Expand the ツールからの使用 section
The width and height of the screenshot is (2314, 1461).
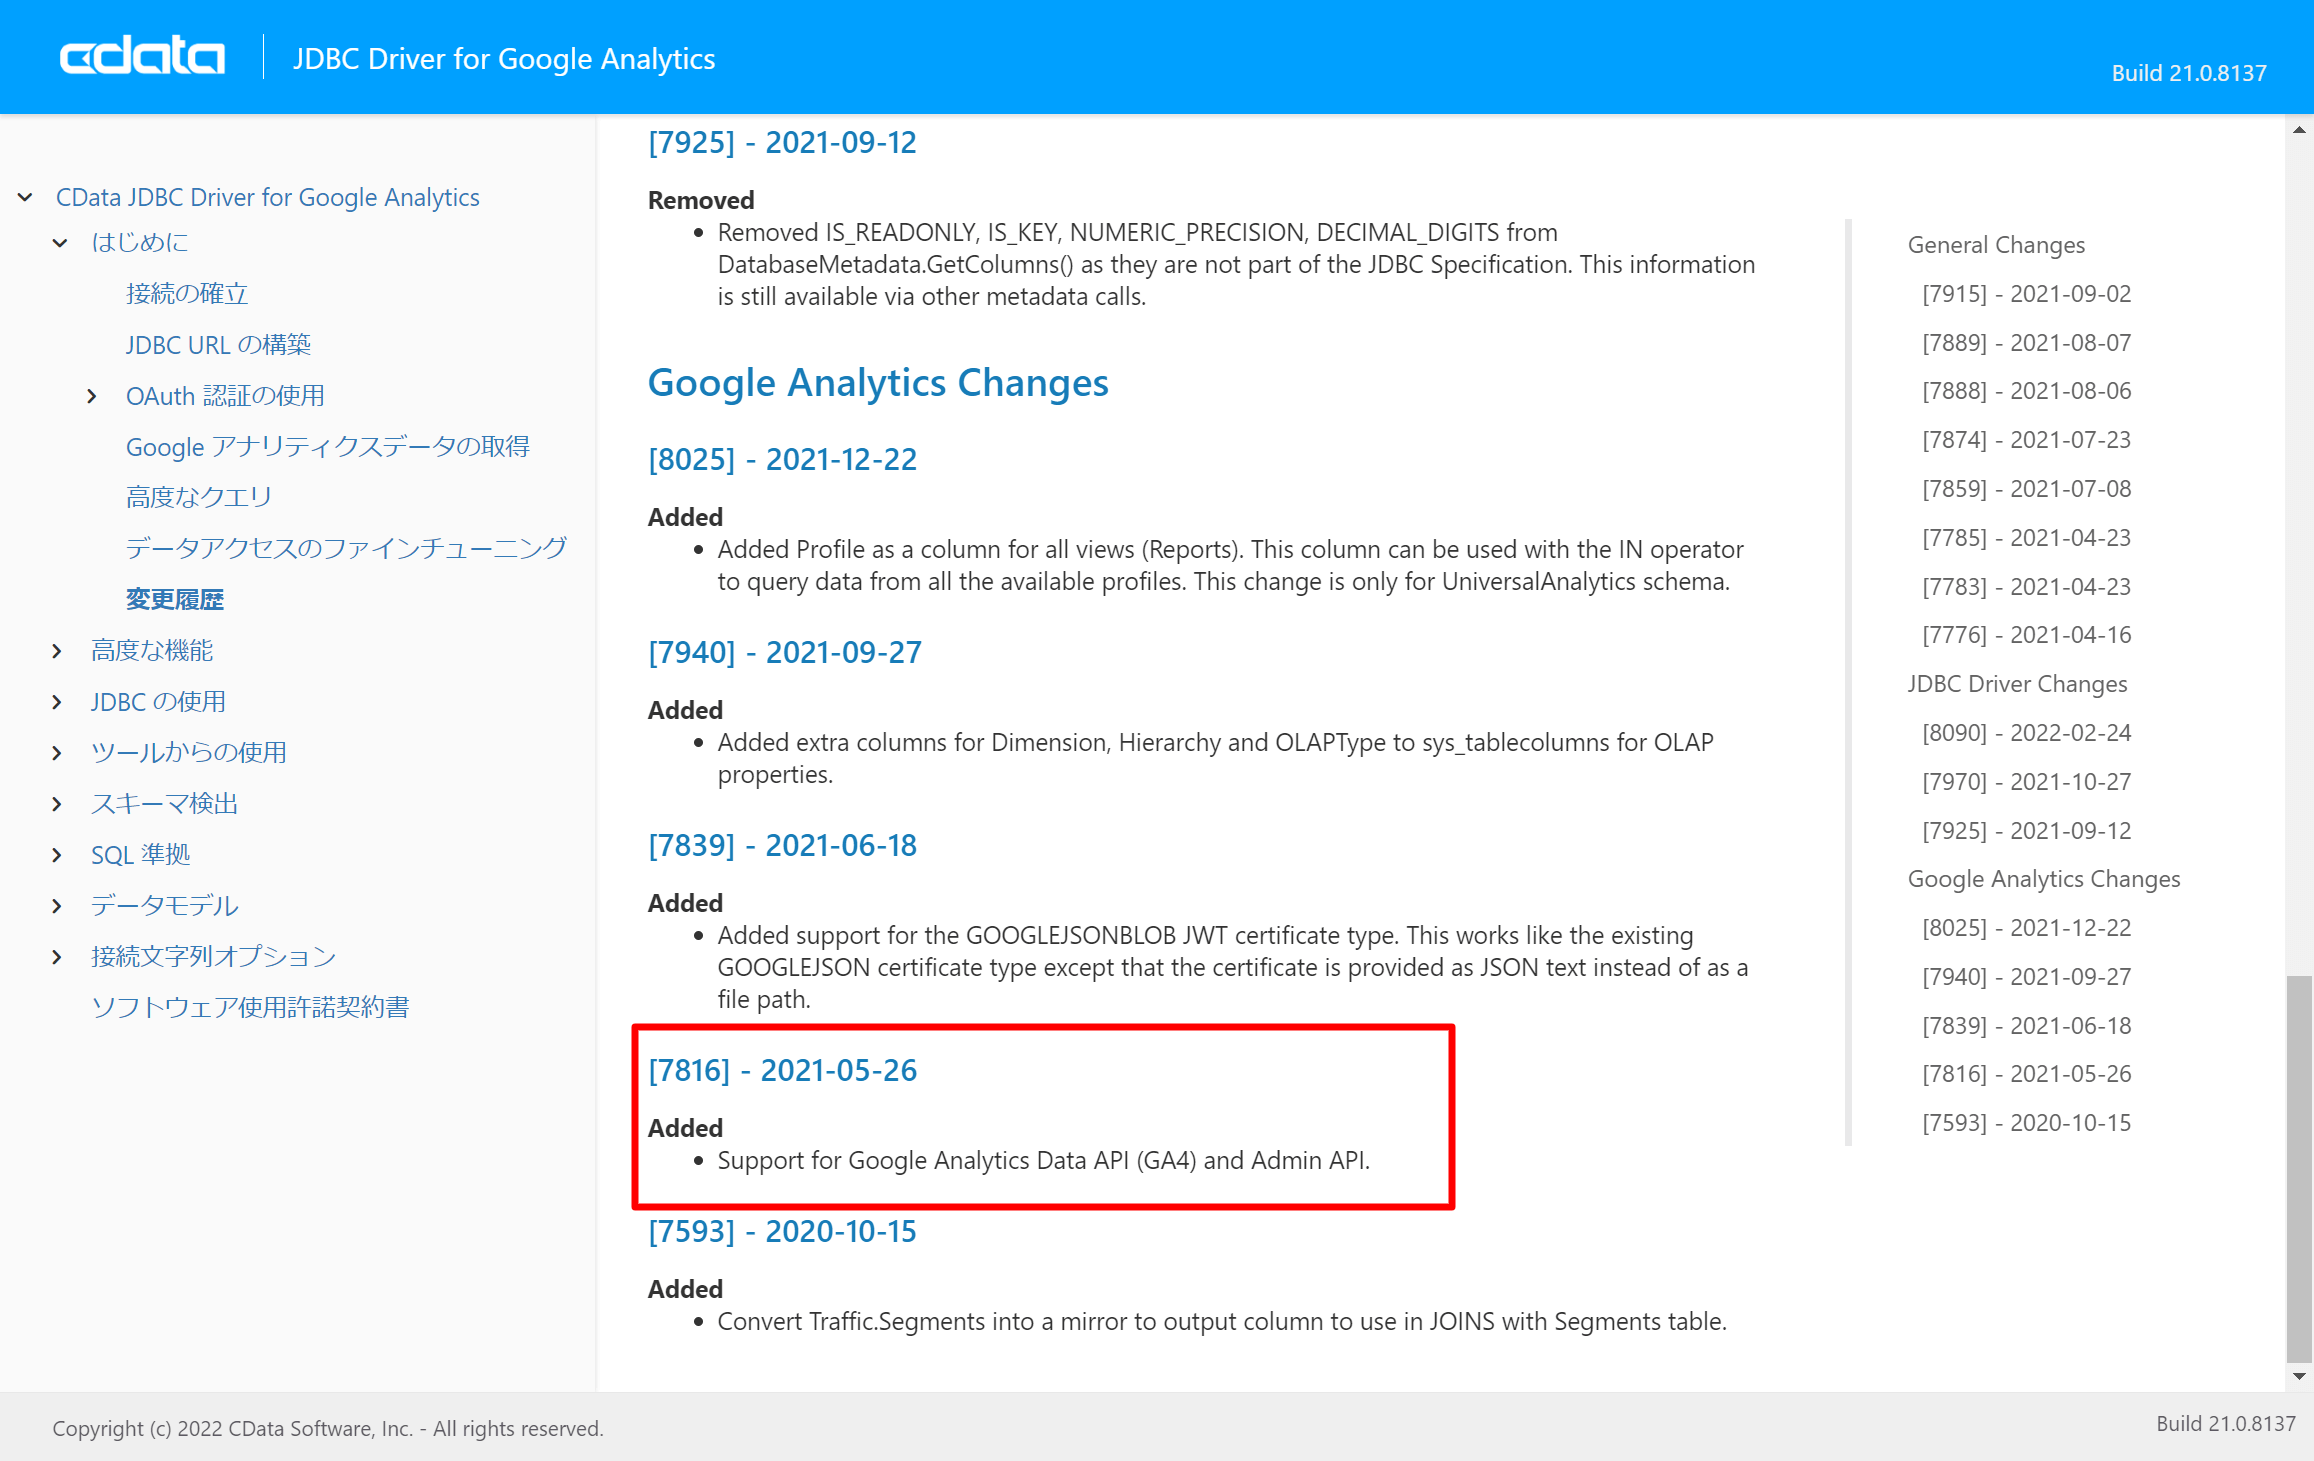[57, 752]
